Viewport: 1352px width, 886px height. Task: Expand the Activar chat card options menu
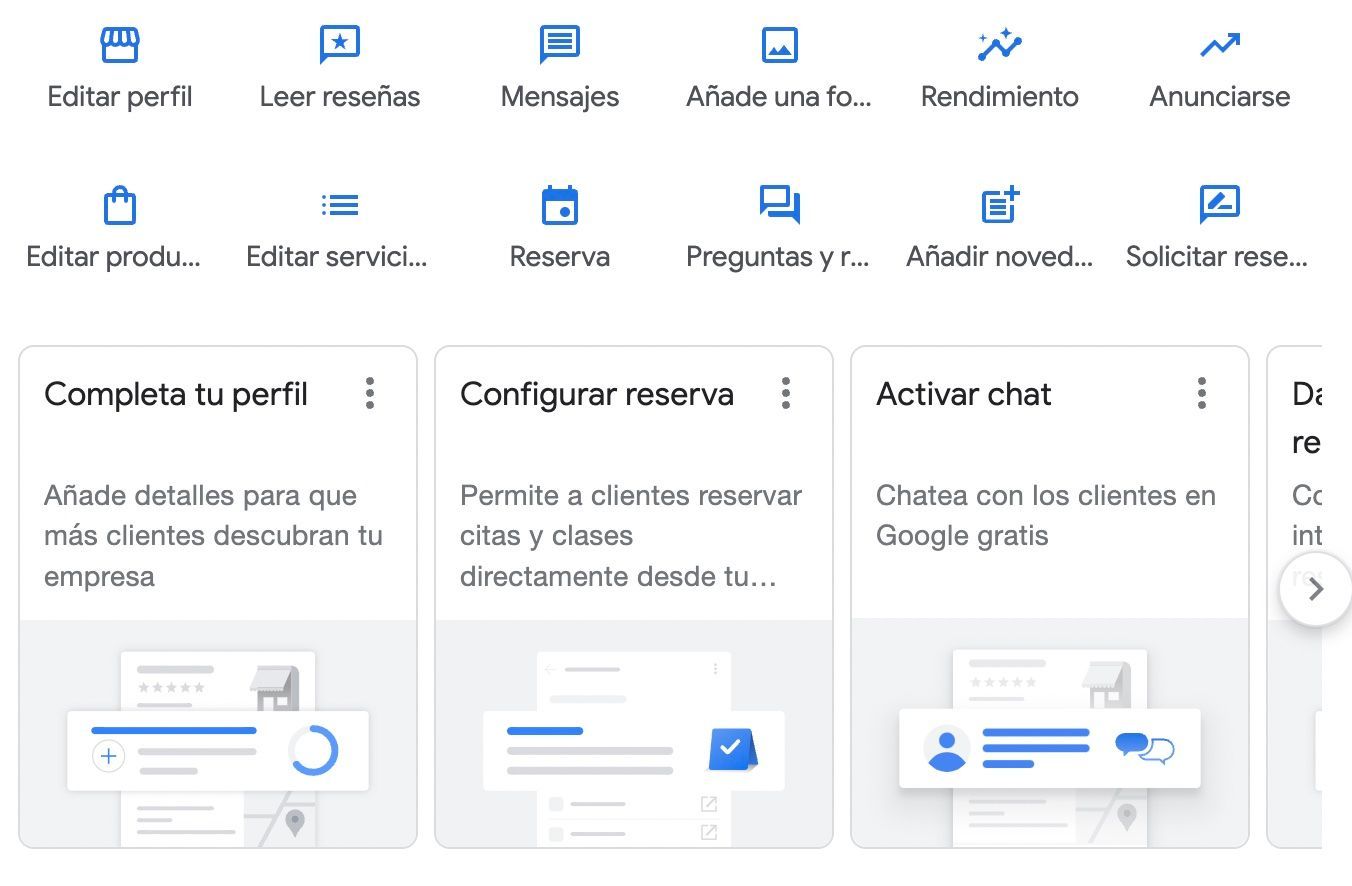point(1202,394)
